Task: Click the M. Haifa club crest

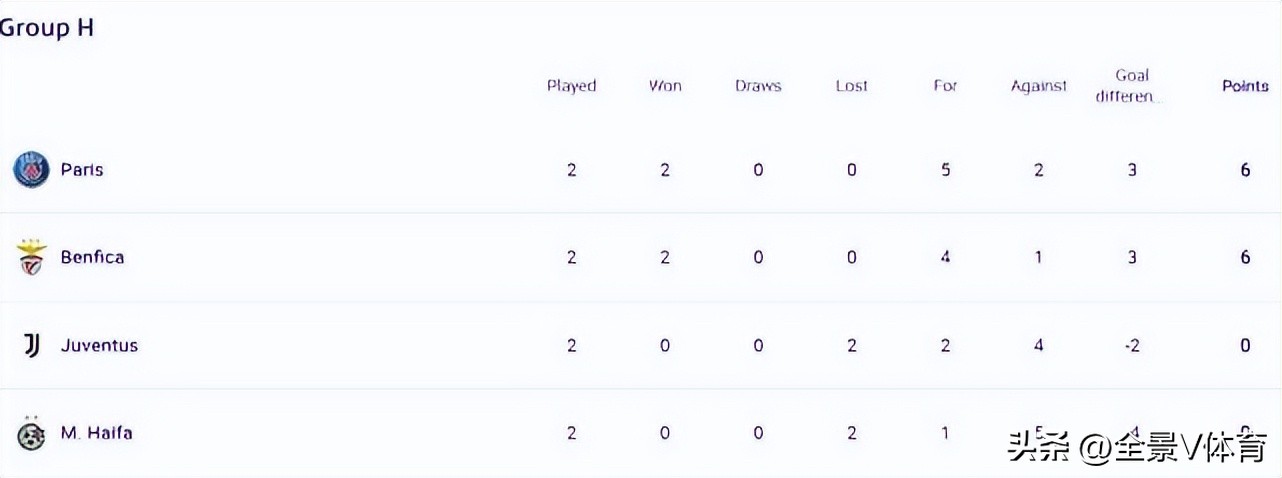Action: [31, 434]
